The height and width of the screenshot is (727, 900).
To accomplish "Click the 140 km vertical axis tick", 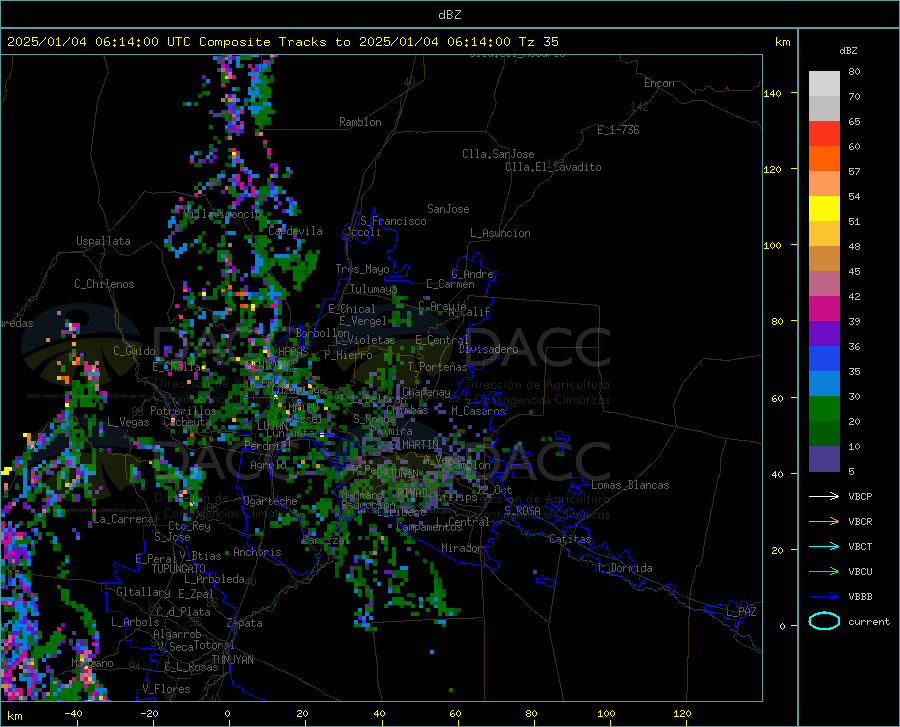I will coord(772,93).
